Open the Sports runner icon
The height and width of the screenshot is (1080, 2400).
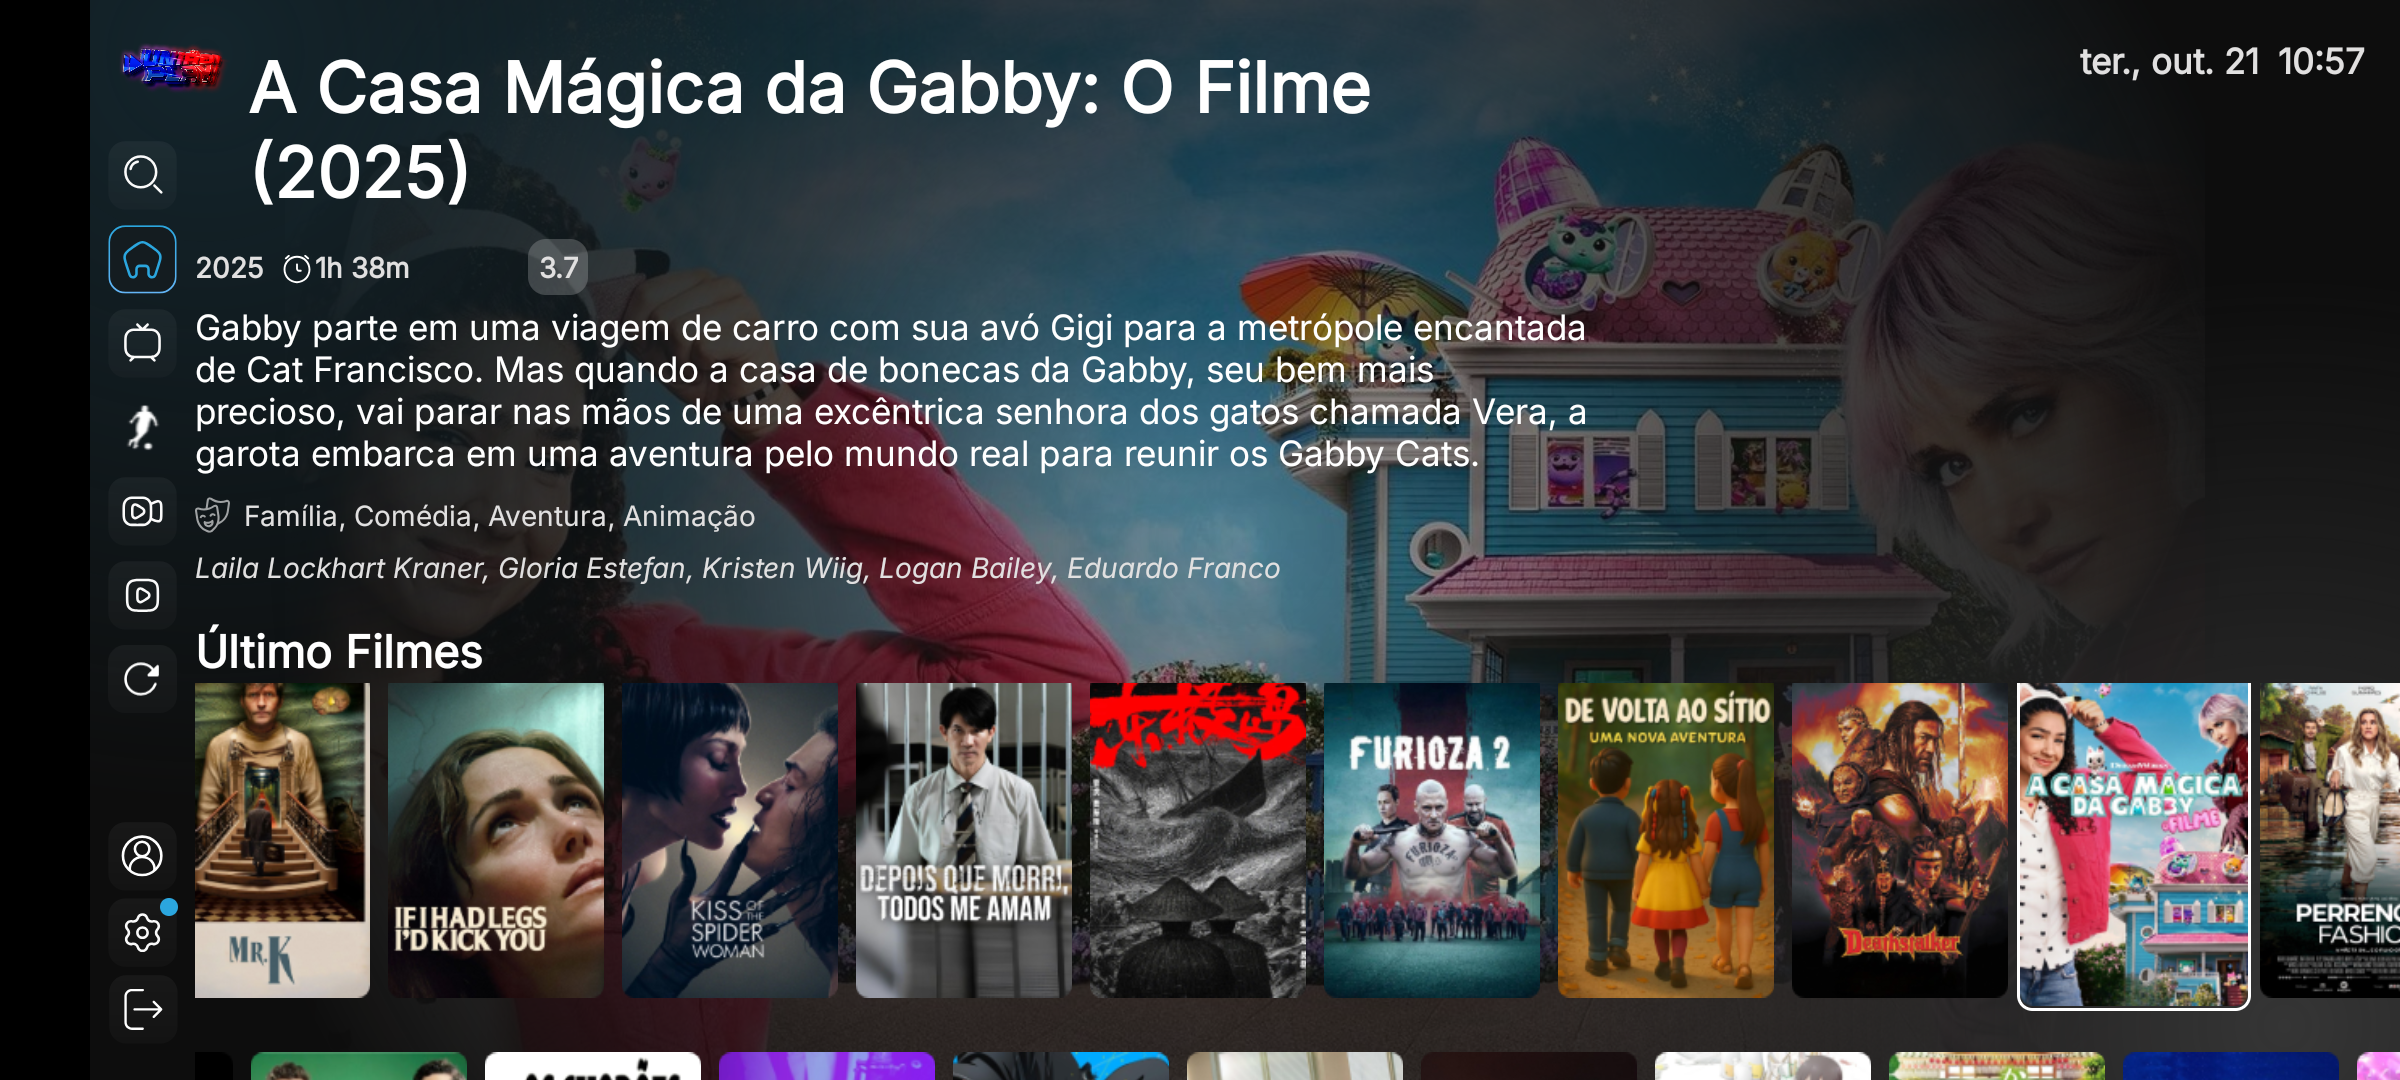coord(142,427)
